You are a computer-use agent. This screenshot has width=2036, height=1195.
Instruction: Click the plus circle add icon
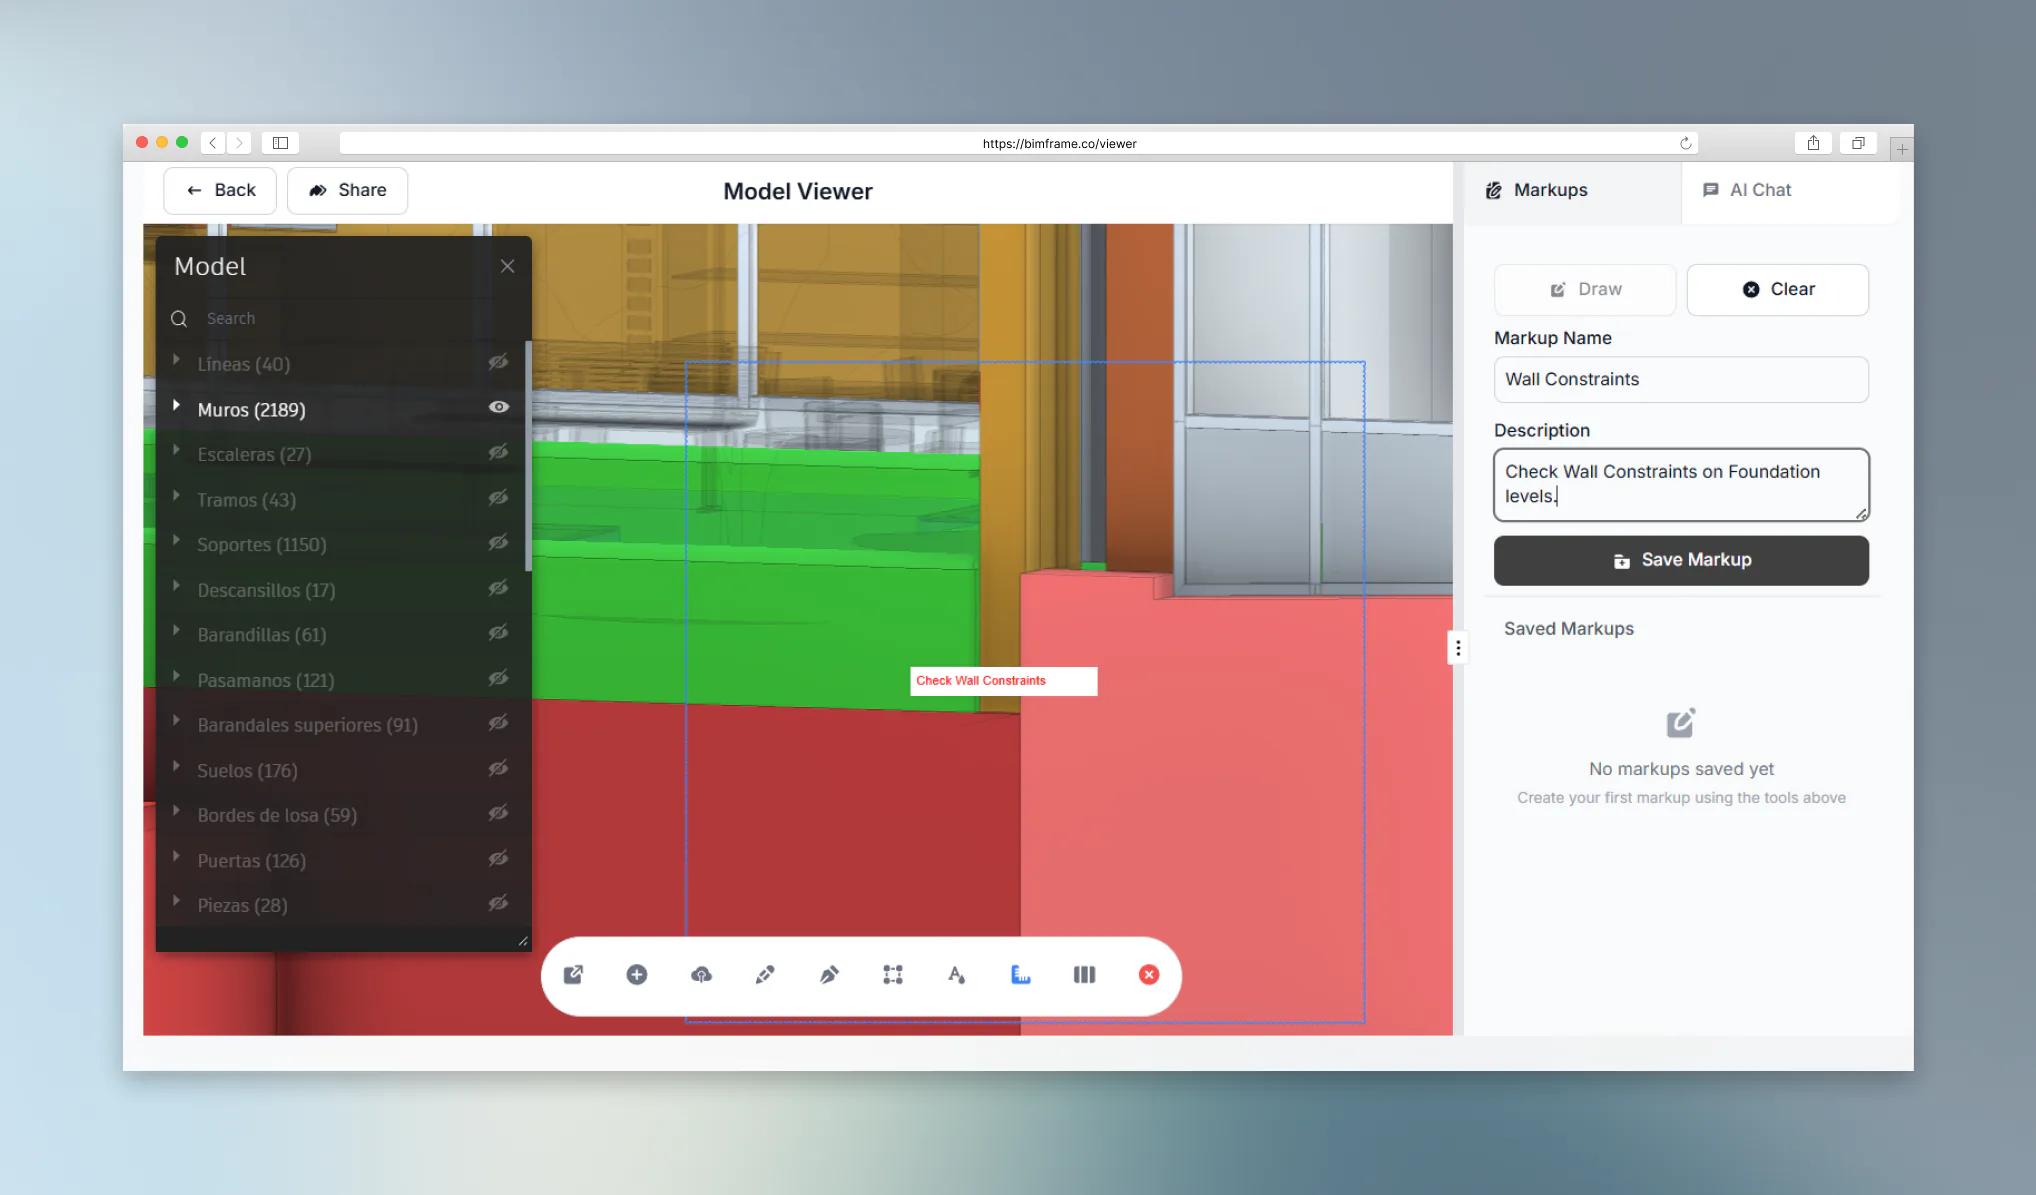[x=637, y=975]
